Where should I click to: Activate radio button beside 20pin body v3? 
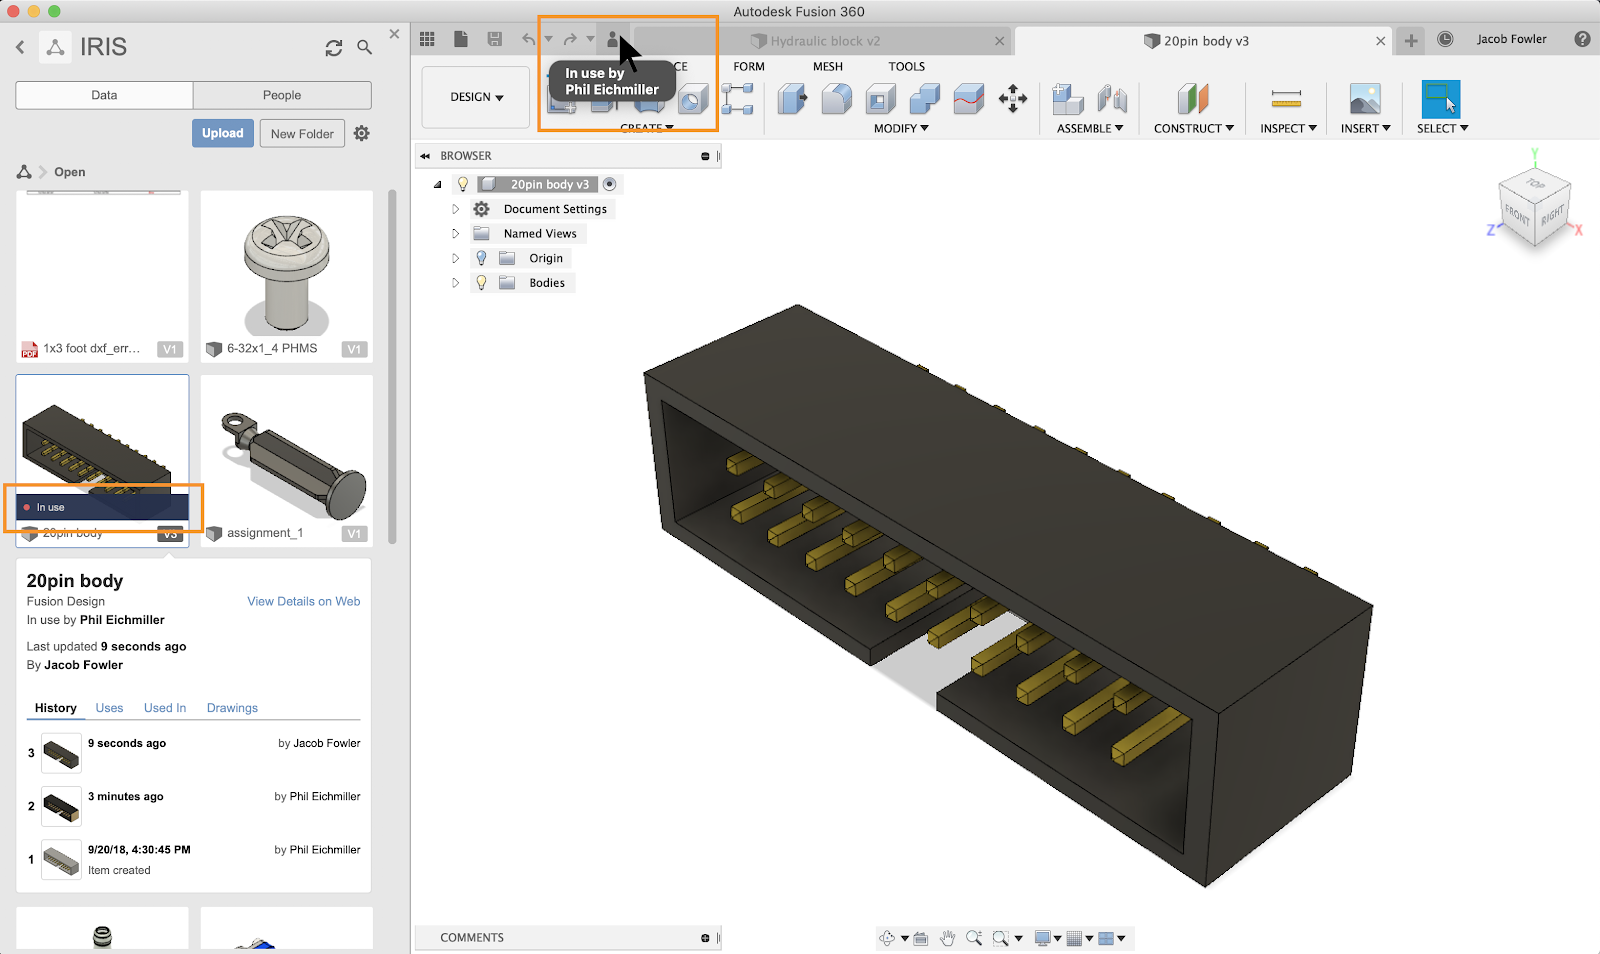click(610, 184)
